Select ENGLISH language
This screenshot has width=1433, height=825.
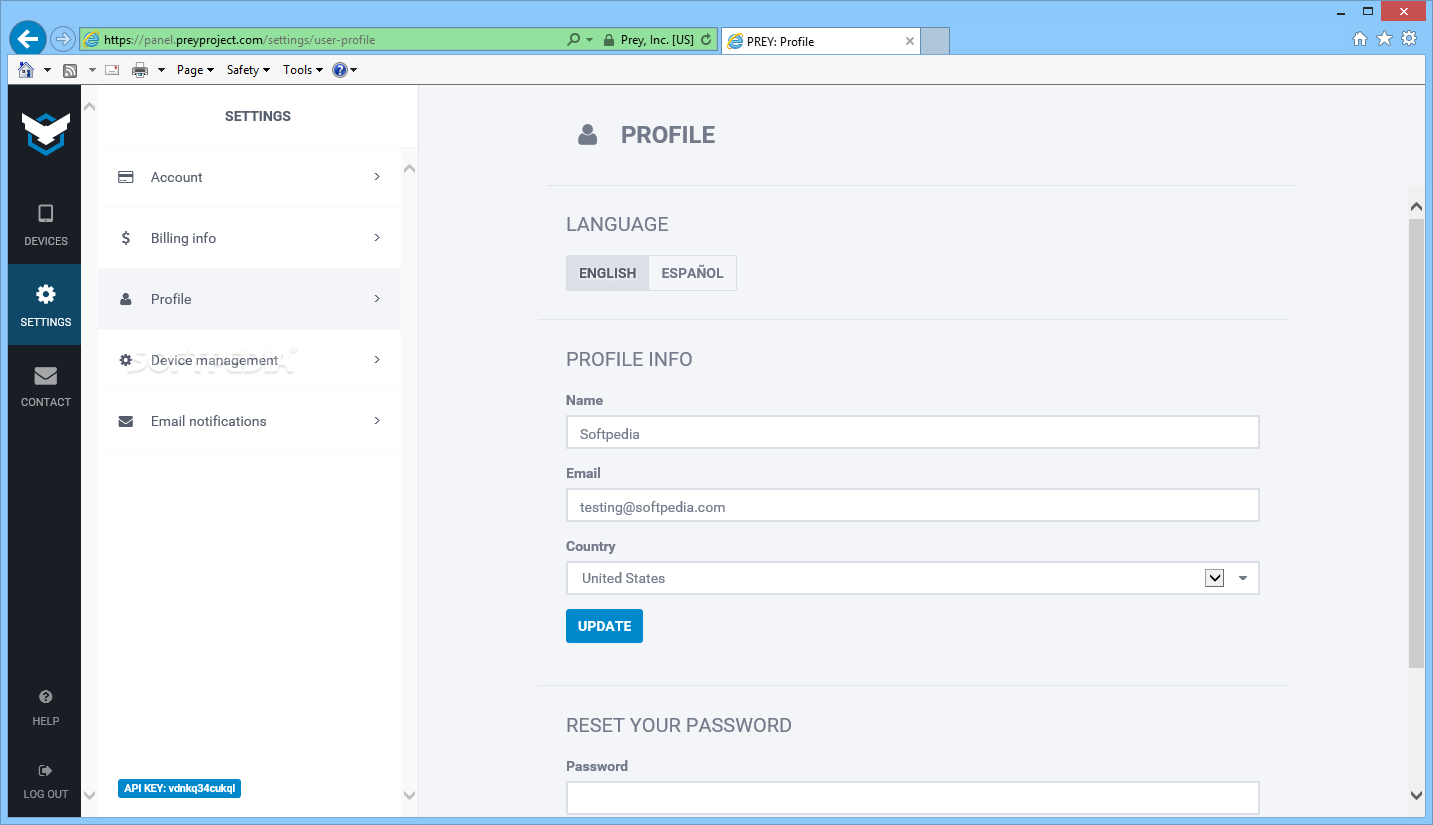(608, 273)
